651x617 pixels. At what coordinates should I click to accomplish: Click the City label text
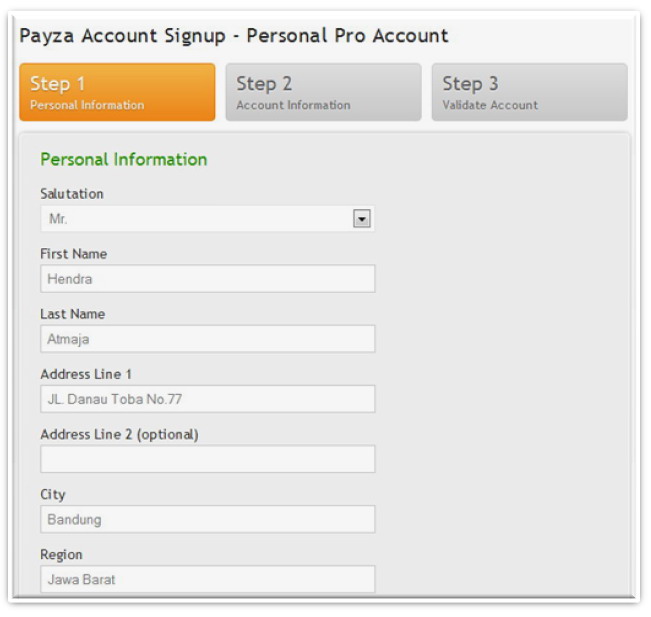click(x=52, y=494)
